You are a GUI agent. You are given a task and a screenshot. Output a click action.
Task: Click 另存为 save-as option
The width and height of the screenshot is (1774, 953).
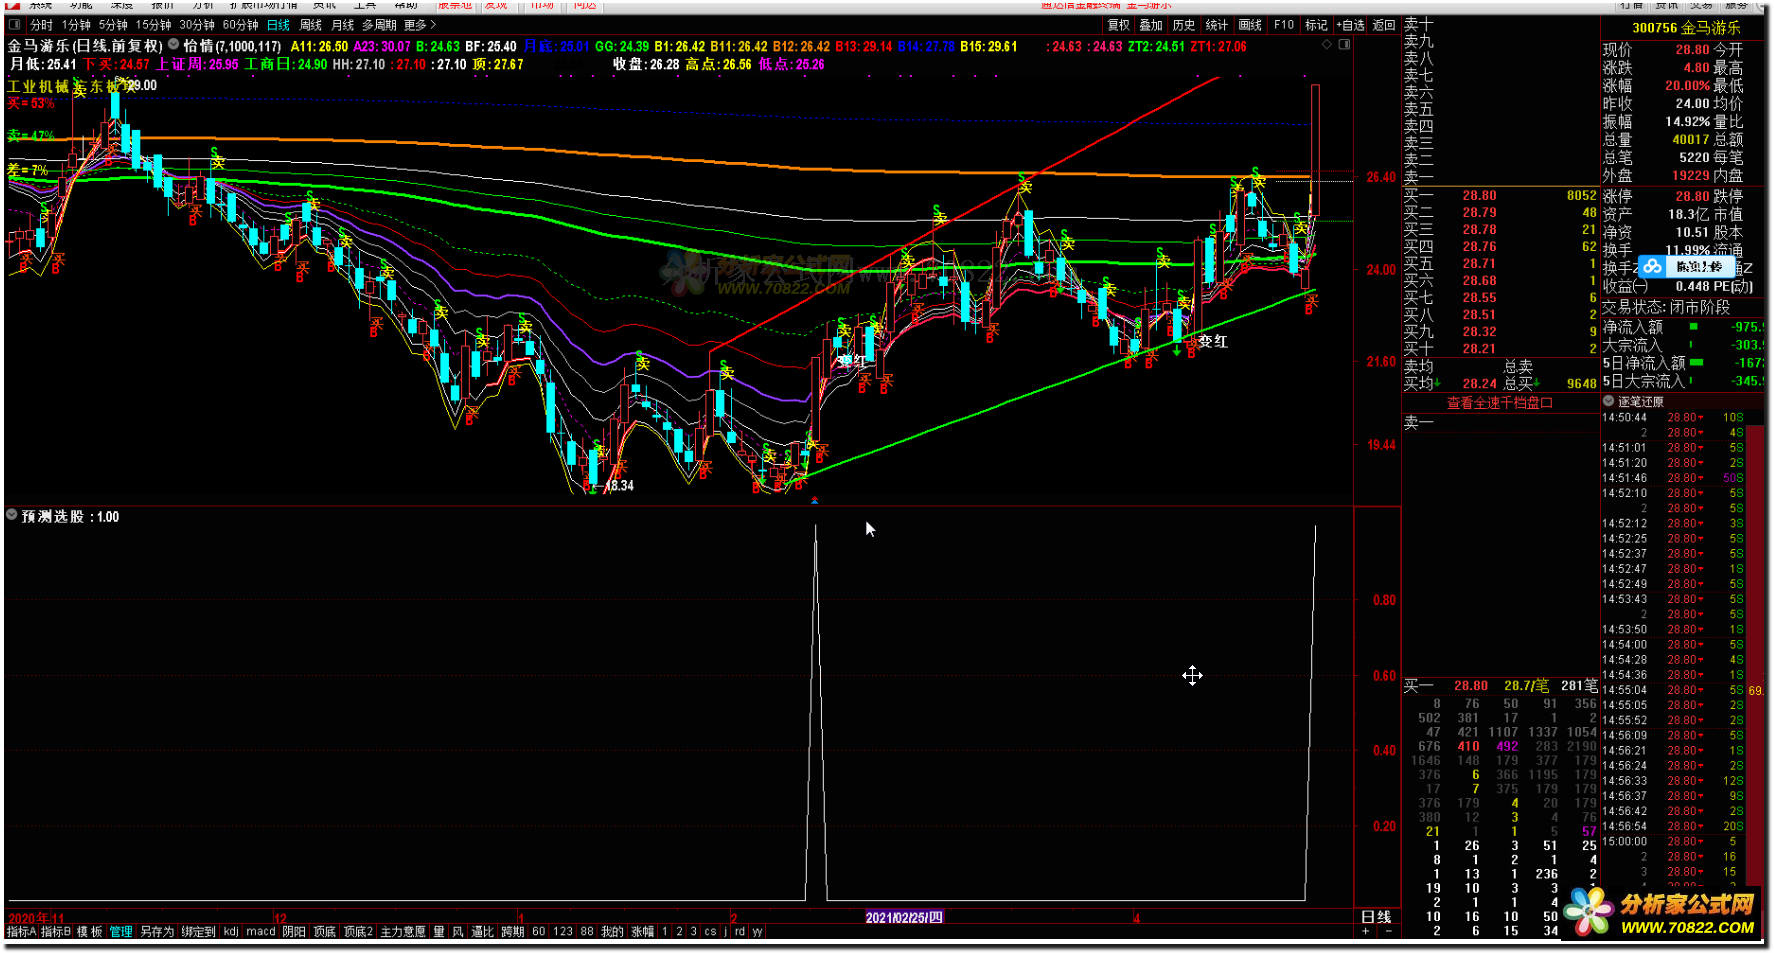tap(157, 931)
